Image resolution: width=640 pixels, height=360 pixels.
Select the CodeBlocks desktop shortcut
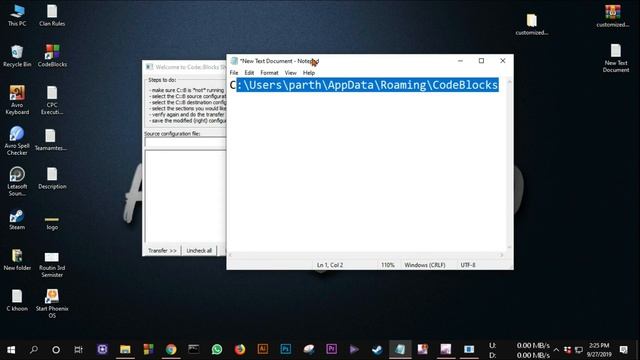(x=52, y=56)
